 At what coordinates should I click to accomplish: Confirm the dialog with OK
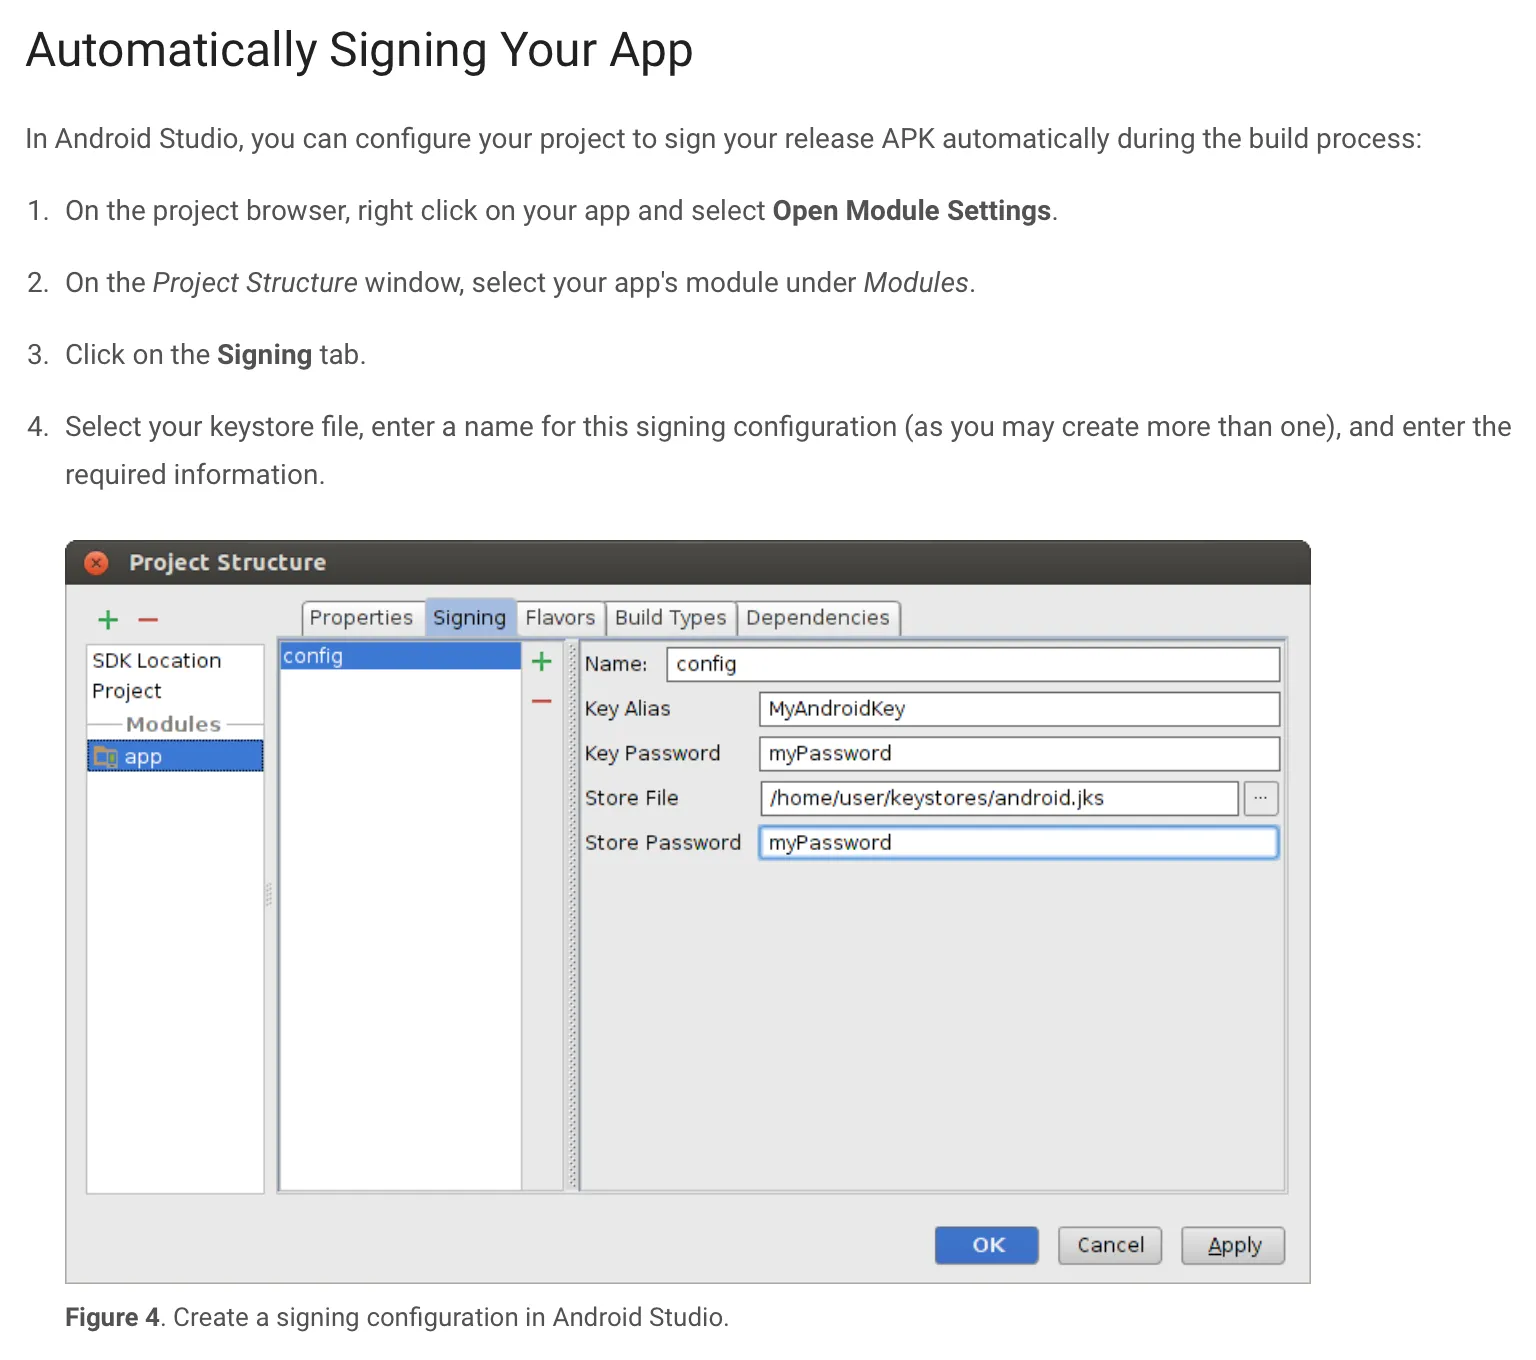(x=987, y=1245)
